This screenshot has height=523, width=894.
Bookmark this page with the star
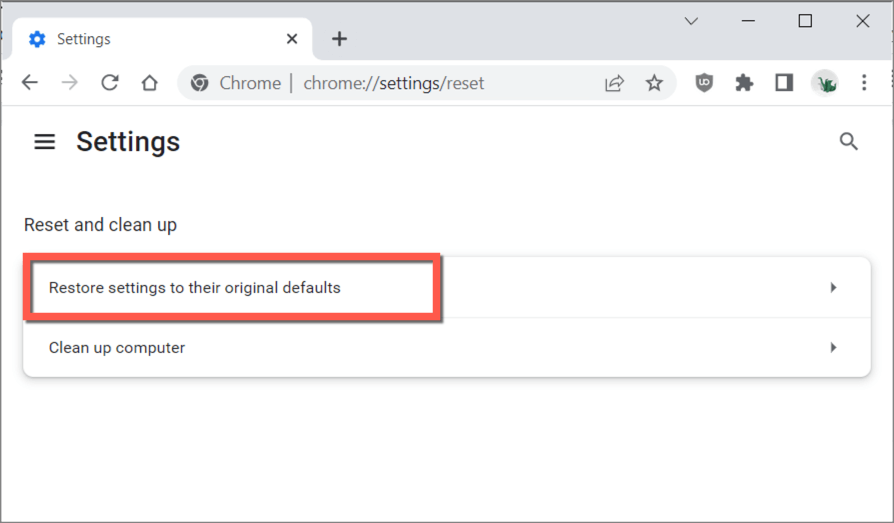point(654,83)
